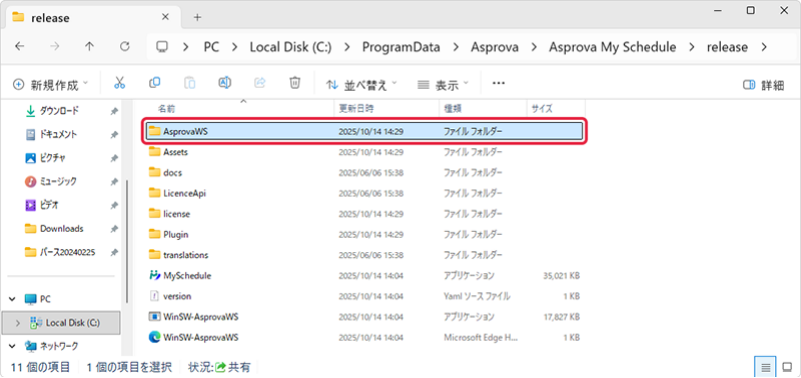This screenshot has width=801, height=378.
Task: Open the 並べ替え sort dropdown
Action: [361, 84]
